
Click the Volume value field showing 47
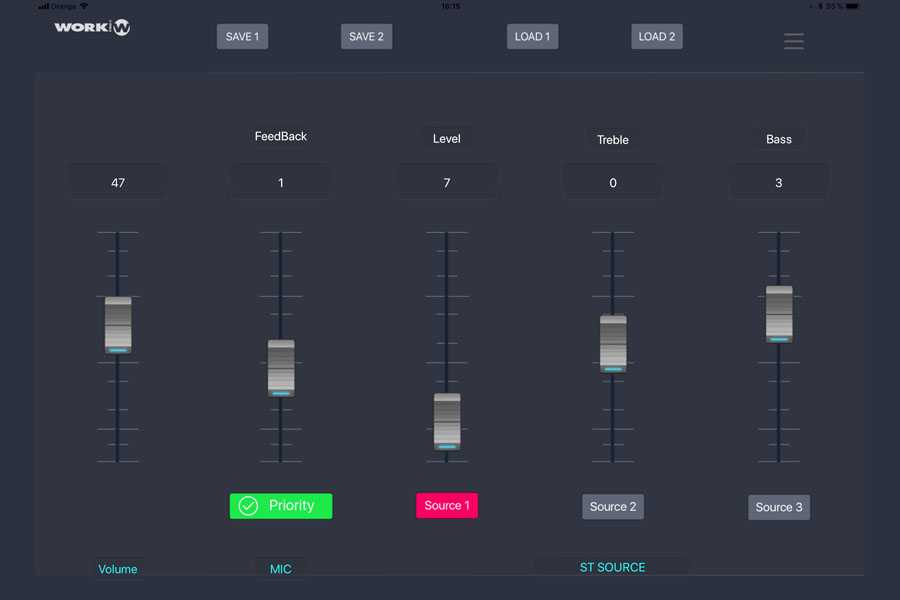coord(118,183)
